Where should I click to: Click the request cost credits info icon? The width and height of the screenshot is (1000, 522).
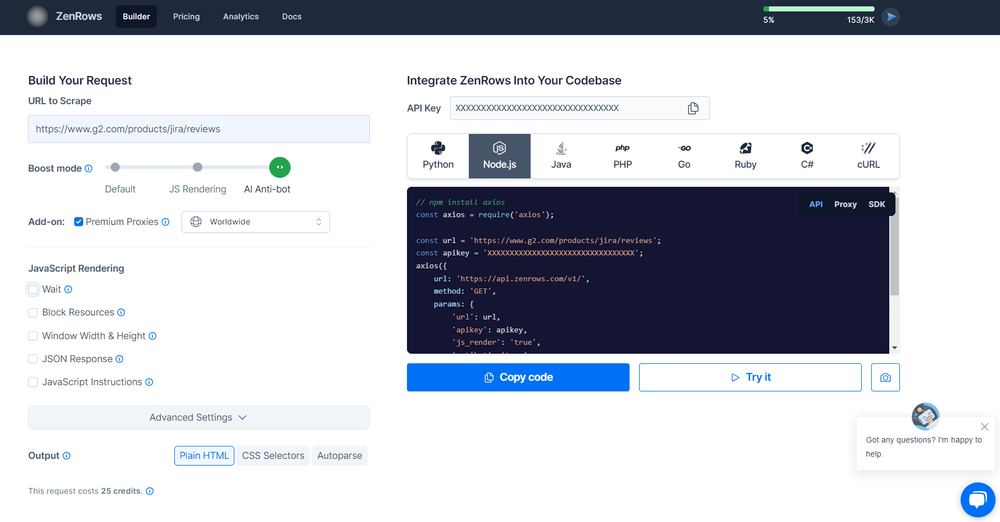pyautogui.click(x=150, y=491)
